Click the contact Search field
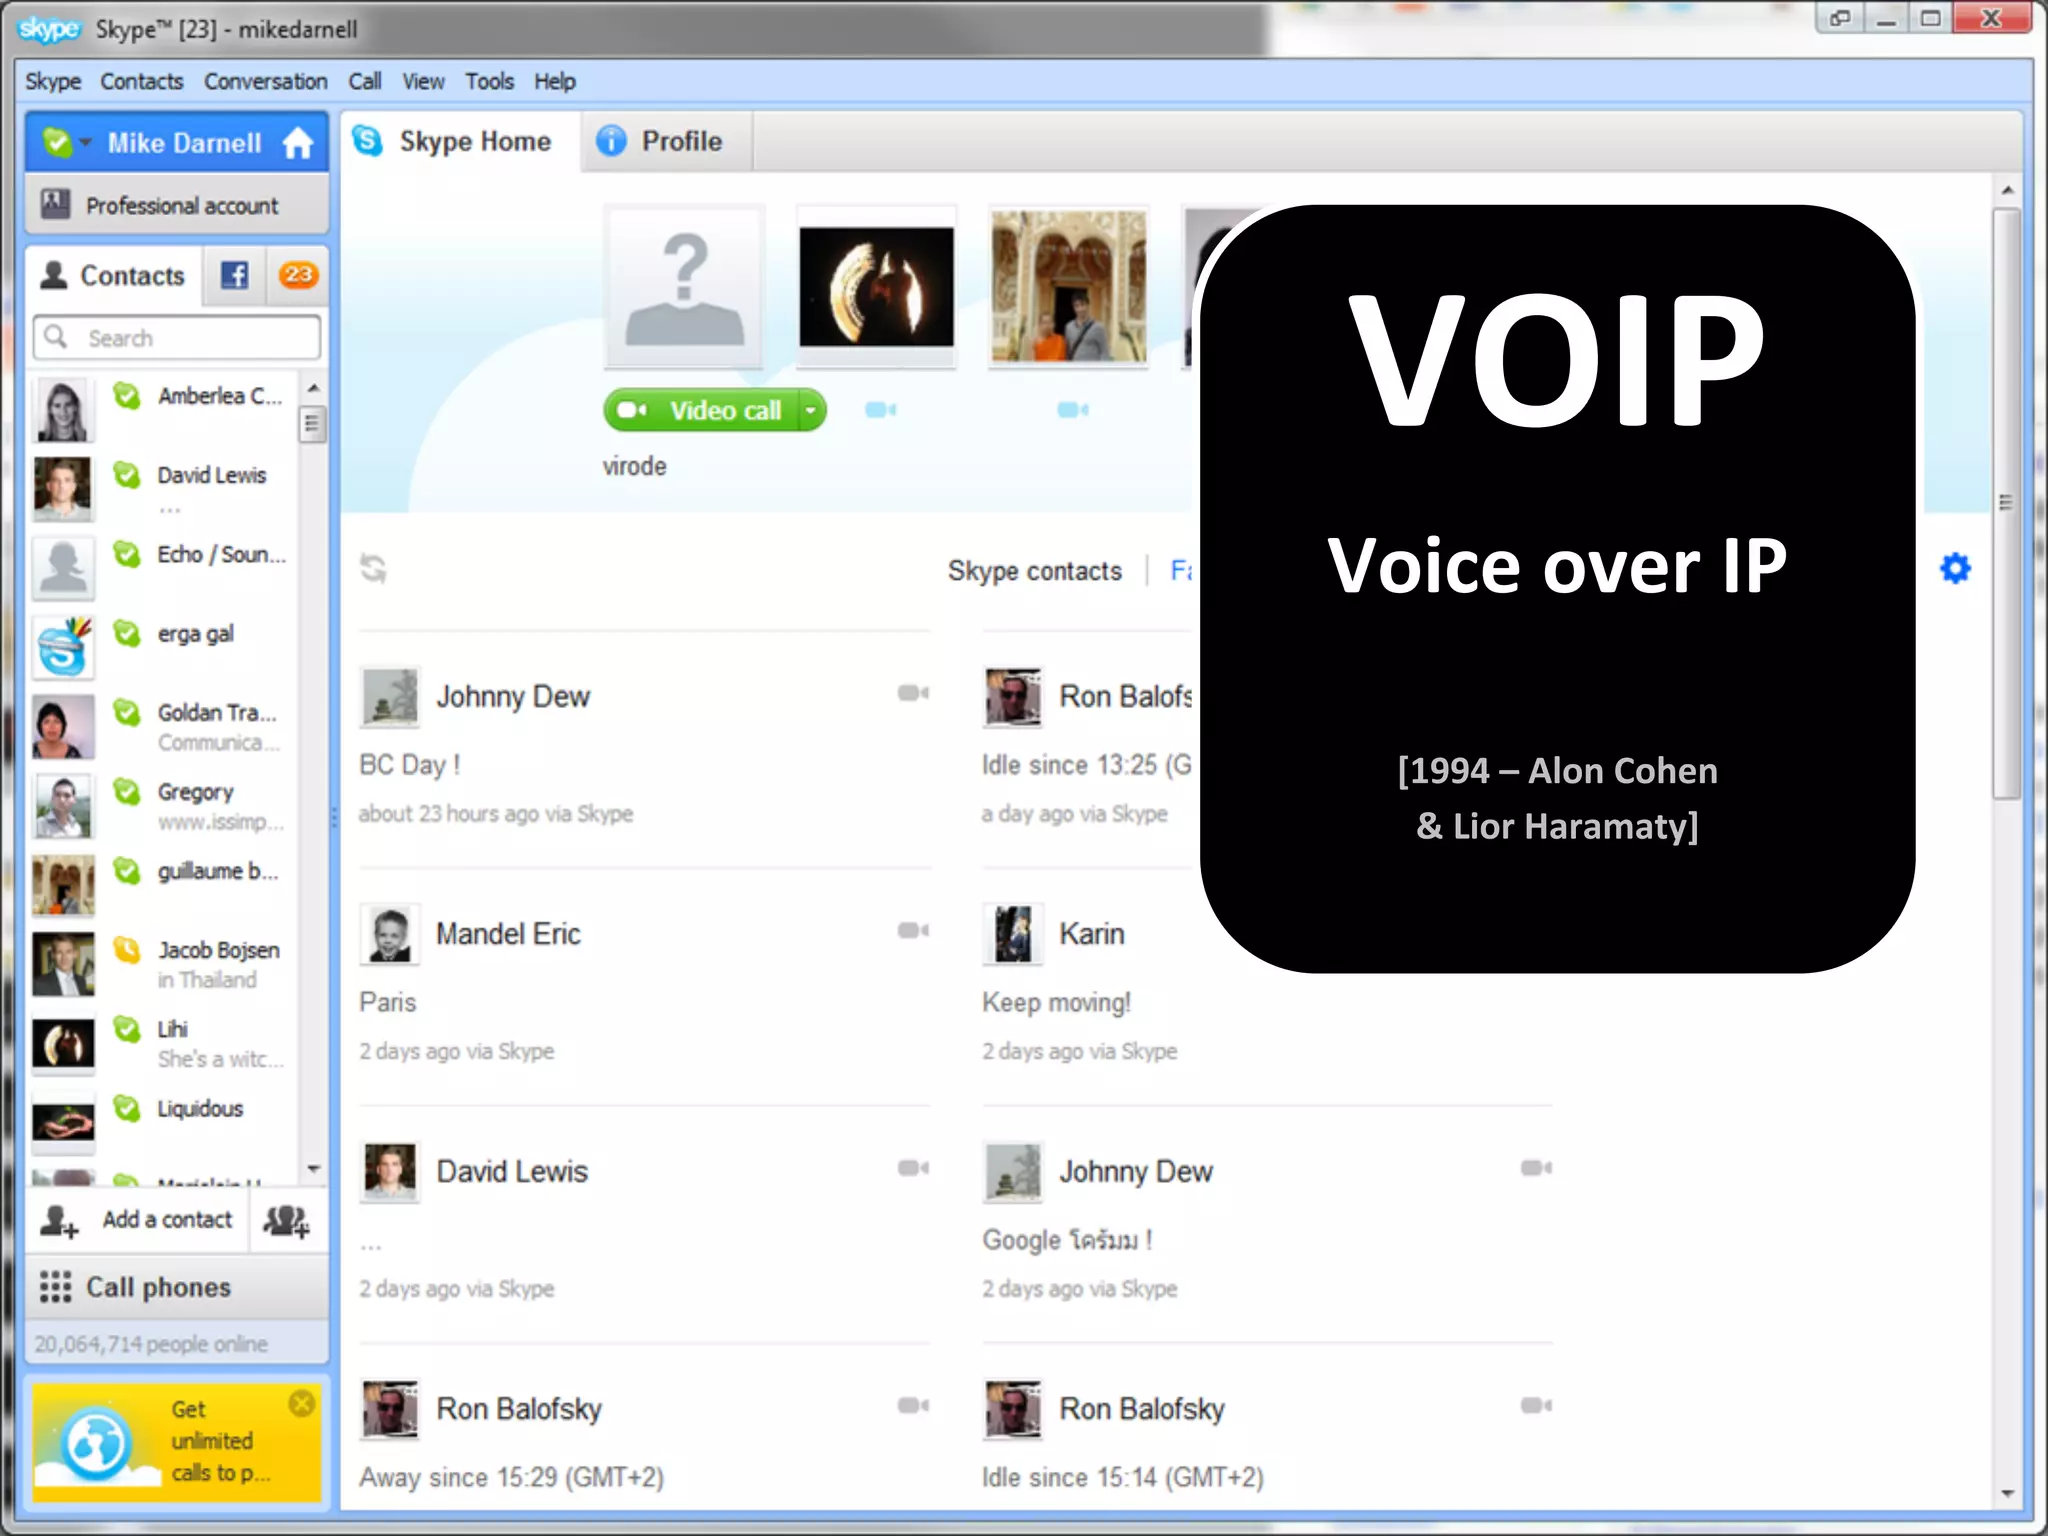Screen dimensions: 2048x1536 (x=177, y=338)
